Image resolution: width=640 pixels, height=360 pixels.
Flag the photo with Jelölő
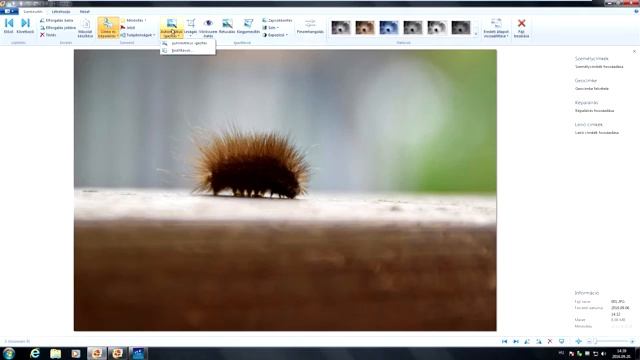(x=128, y=28)
